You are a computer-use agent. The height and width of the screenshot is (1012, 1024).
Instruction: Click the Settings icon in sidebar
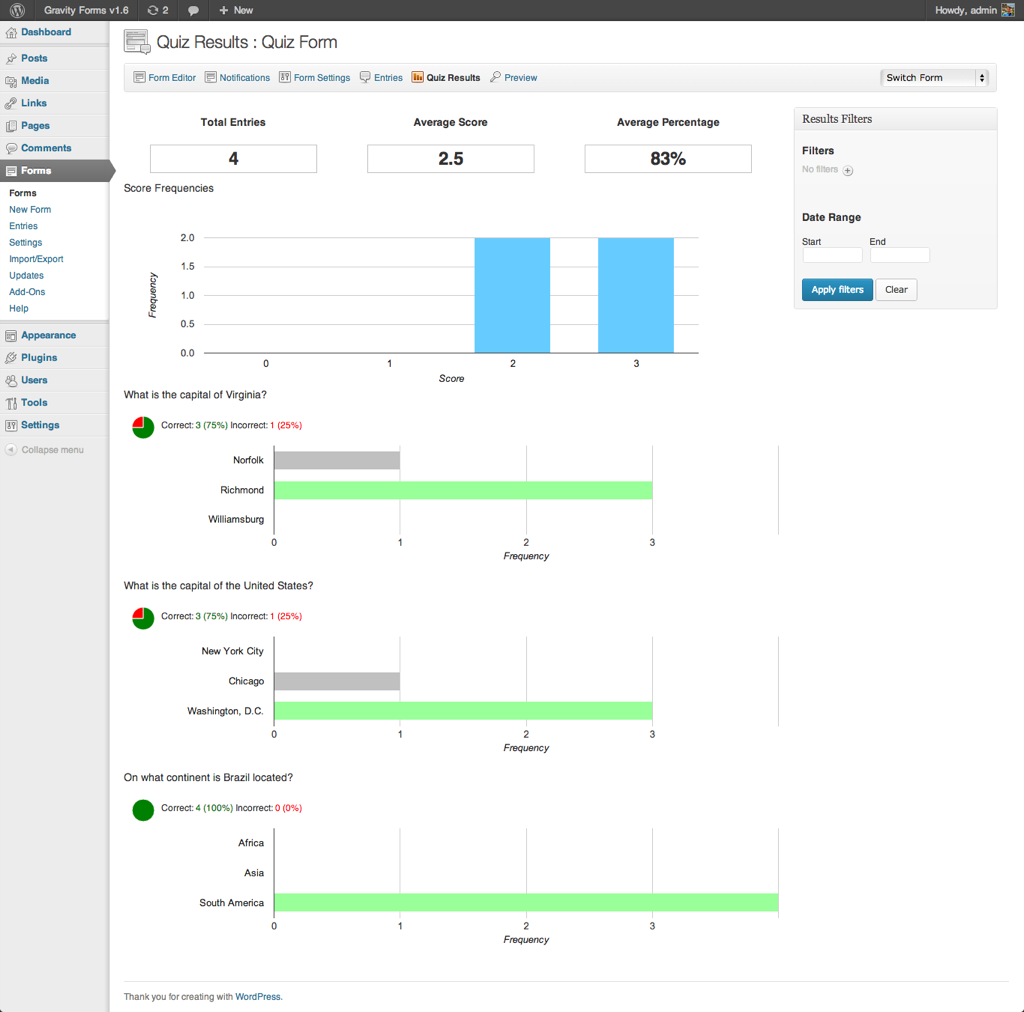click(11, 426)
